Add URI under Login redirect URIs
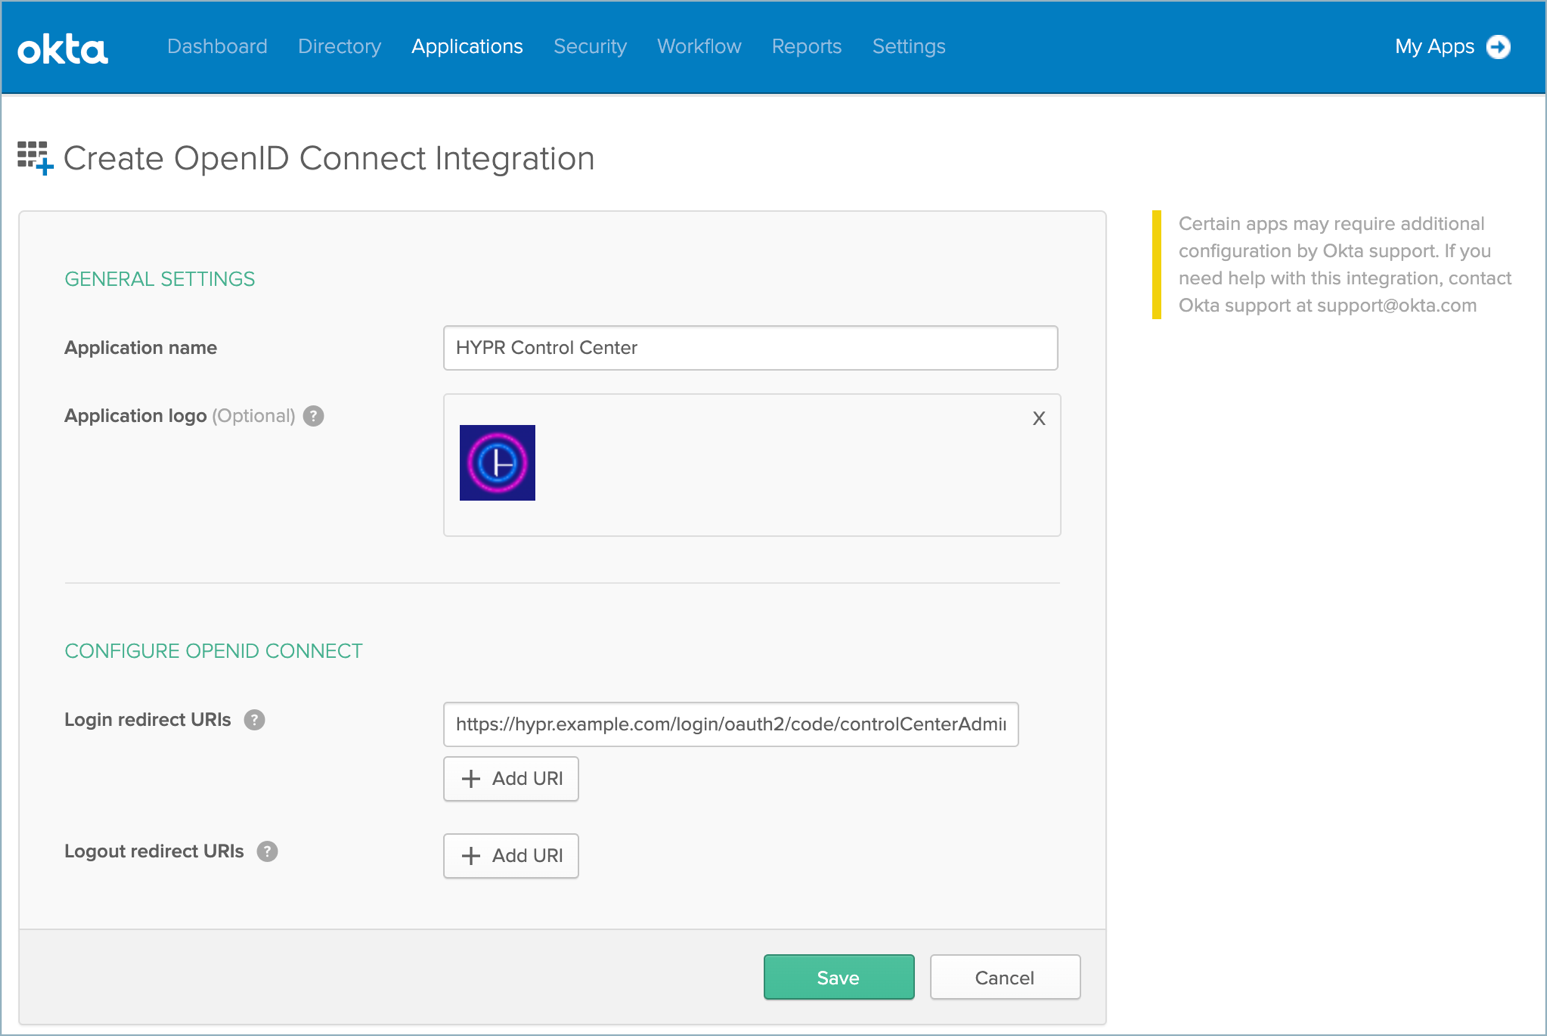Image resolution: width=1547 pixels, height=1036 pixels. click(511, 779)
